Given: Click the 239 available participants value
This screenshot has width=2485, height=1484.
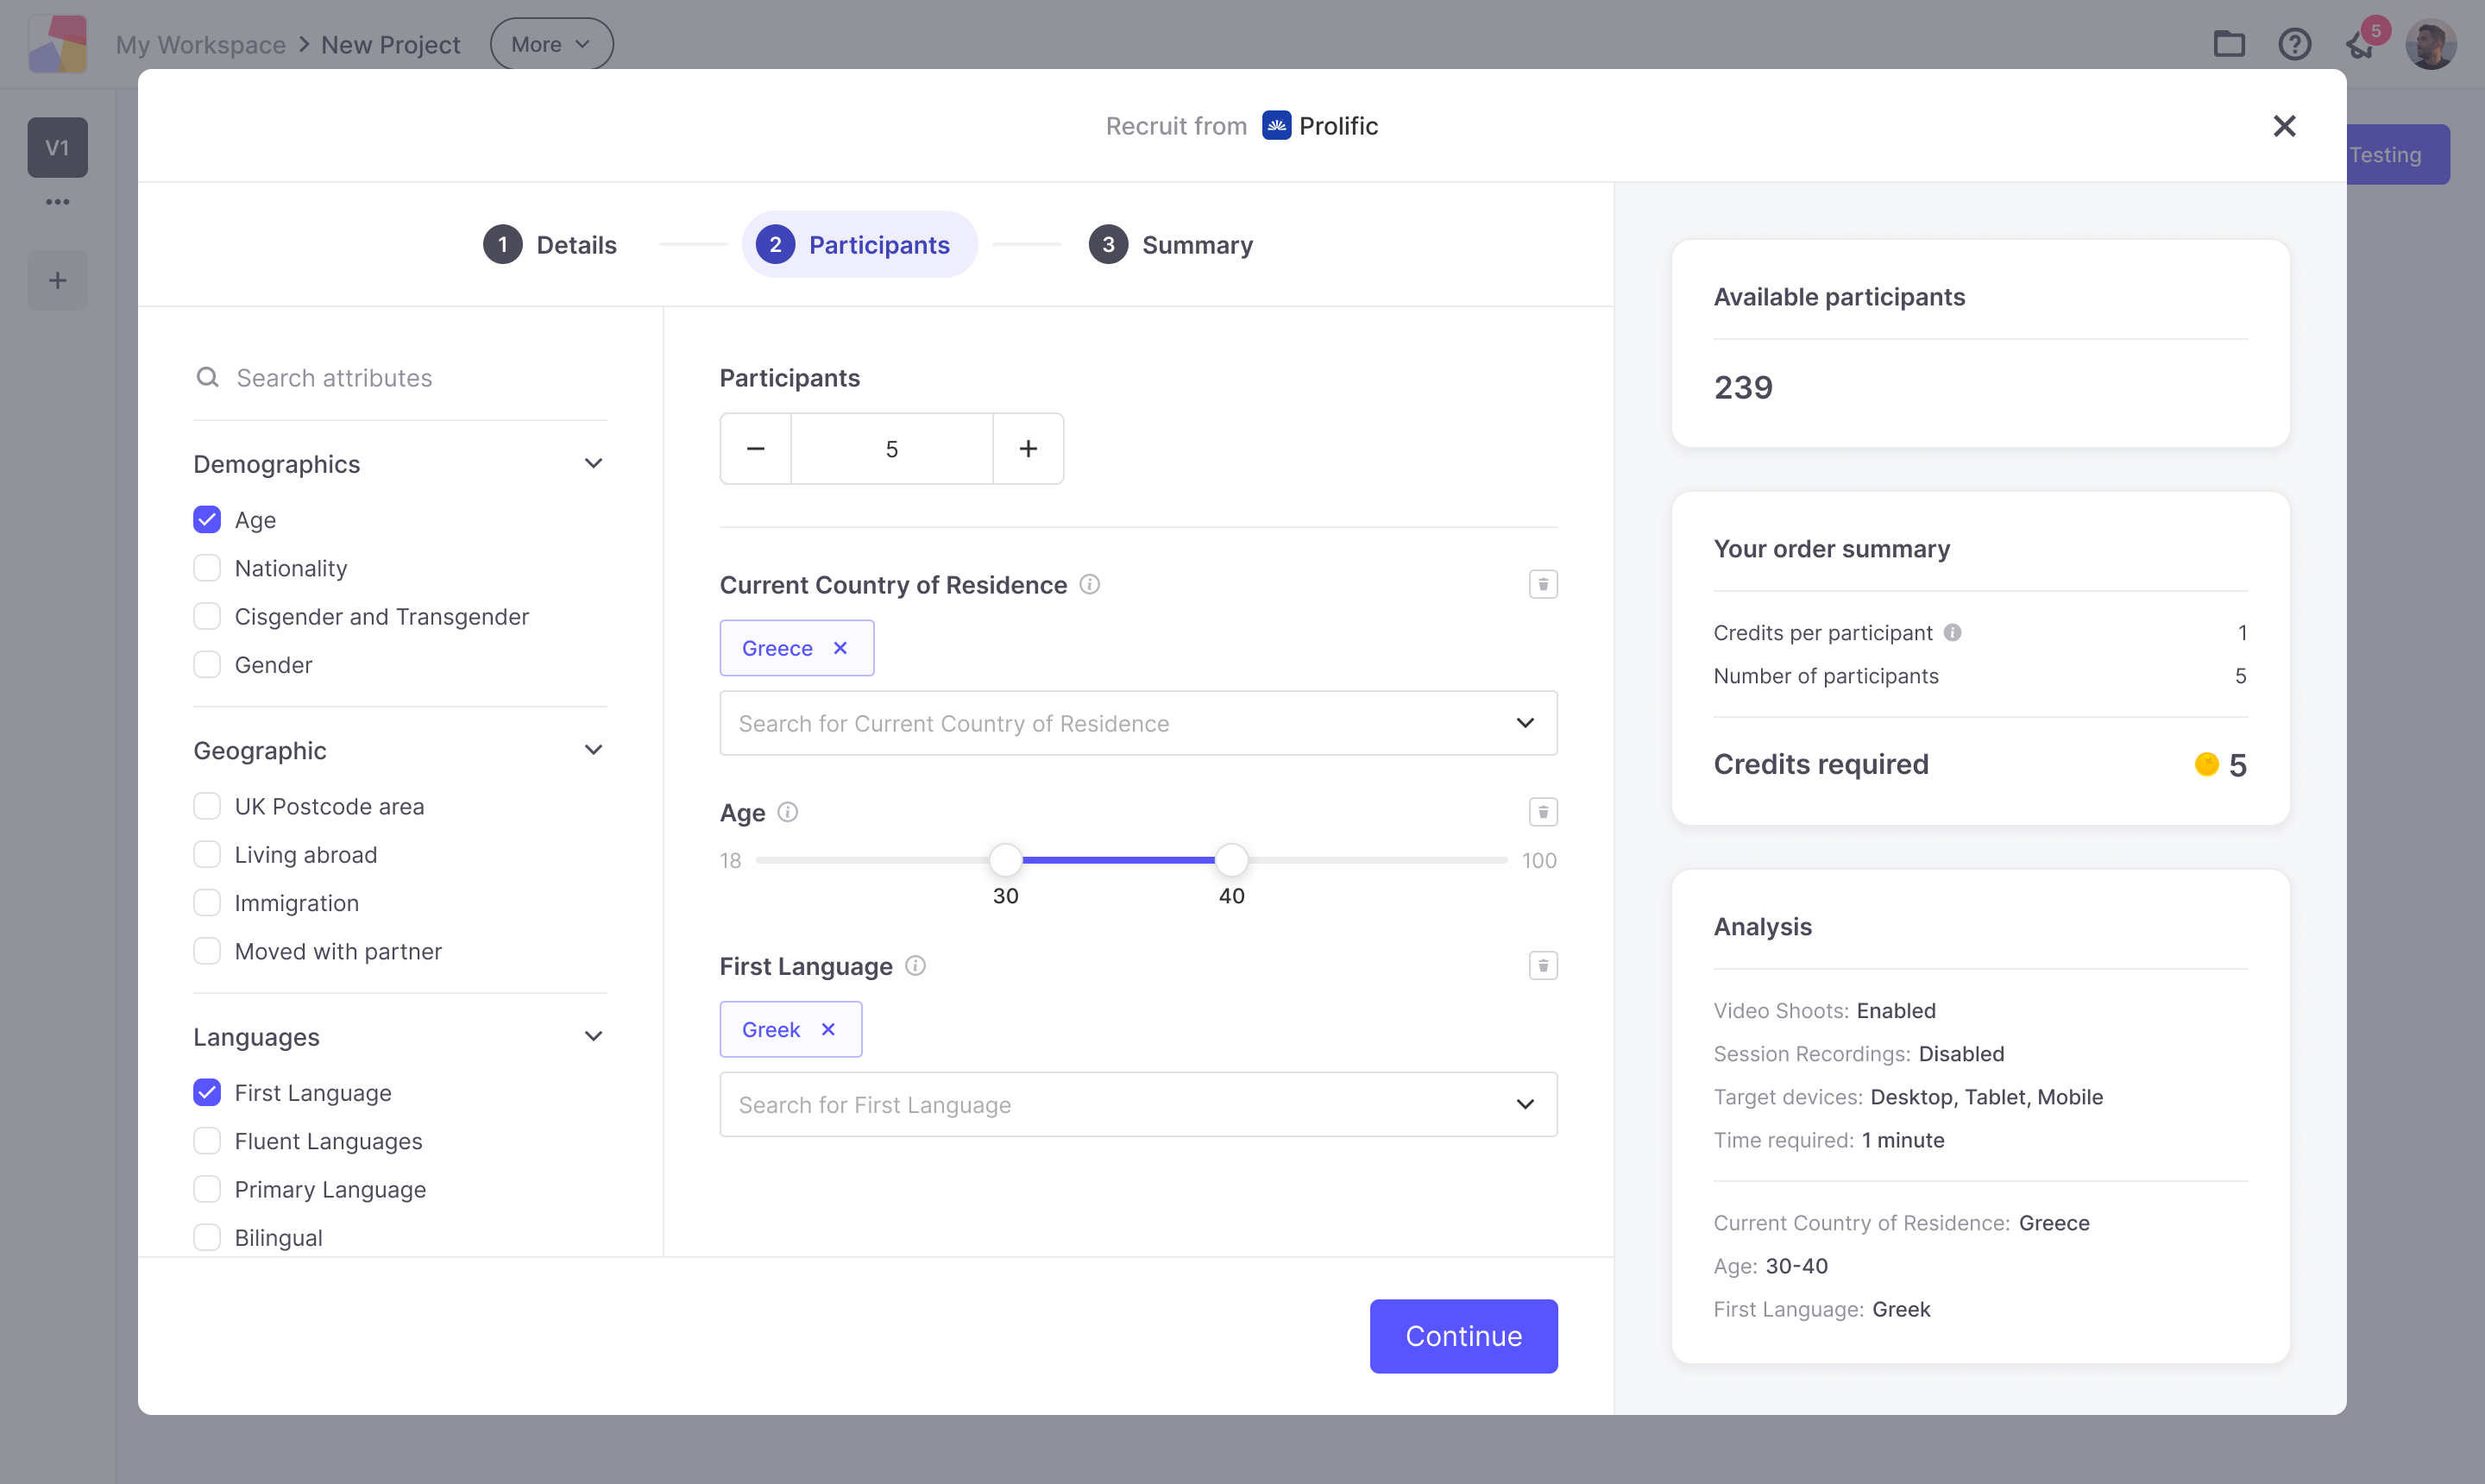Looking at the screenshot, I should 1742,387.
